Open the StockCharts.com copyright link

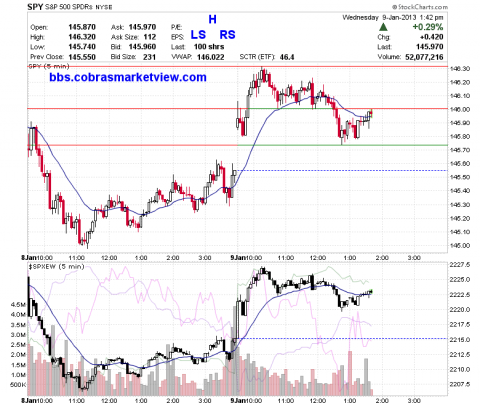coord(420,7)
